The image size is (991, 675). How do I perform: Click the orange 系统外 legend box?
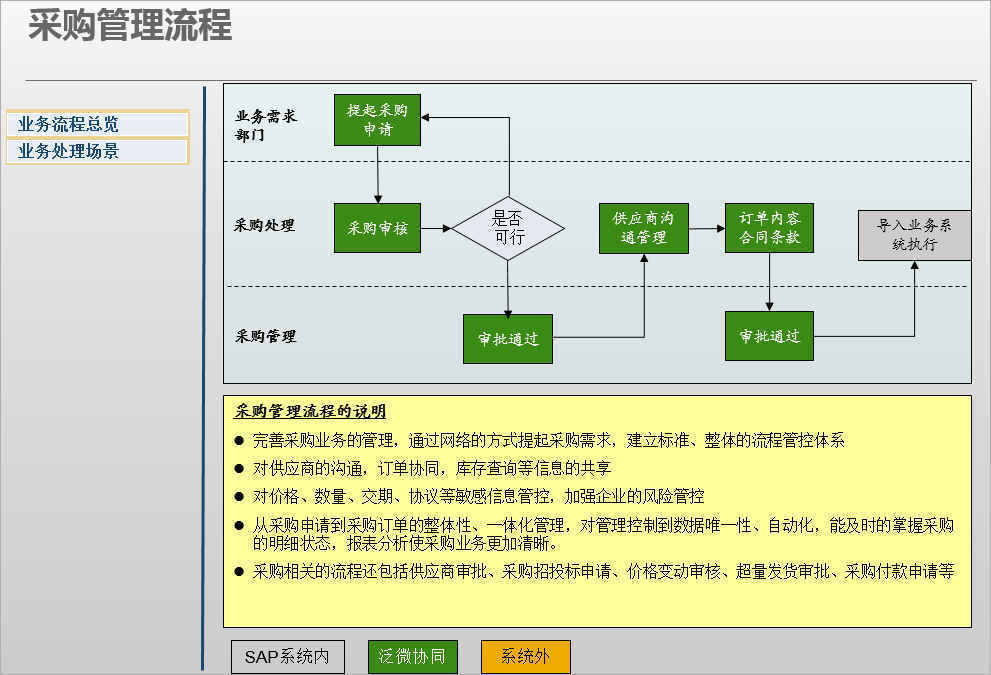pyautogui.click(x=525, y=657)
